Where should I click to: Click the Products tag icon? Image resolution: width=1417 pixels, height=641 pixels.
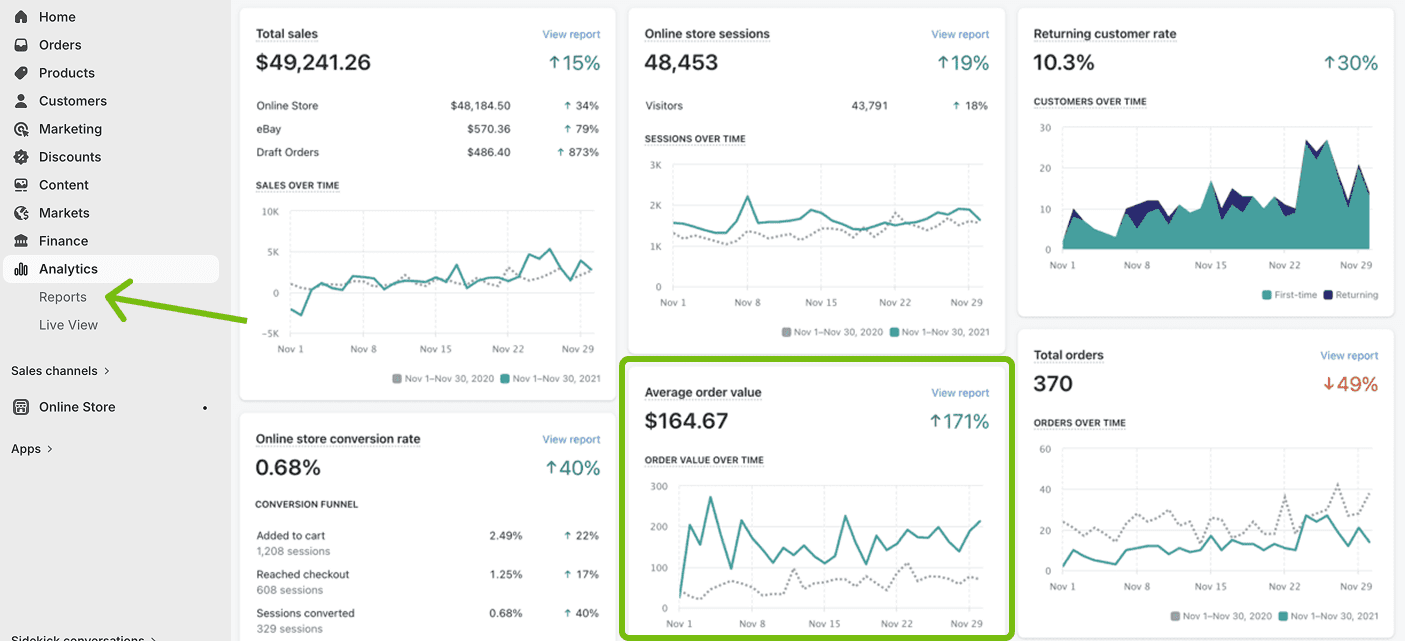pyautogui.click(x=22, y=72)
